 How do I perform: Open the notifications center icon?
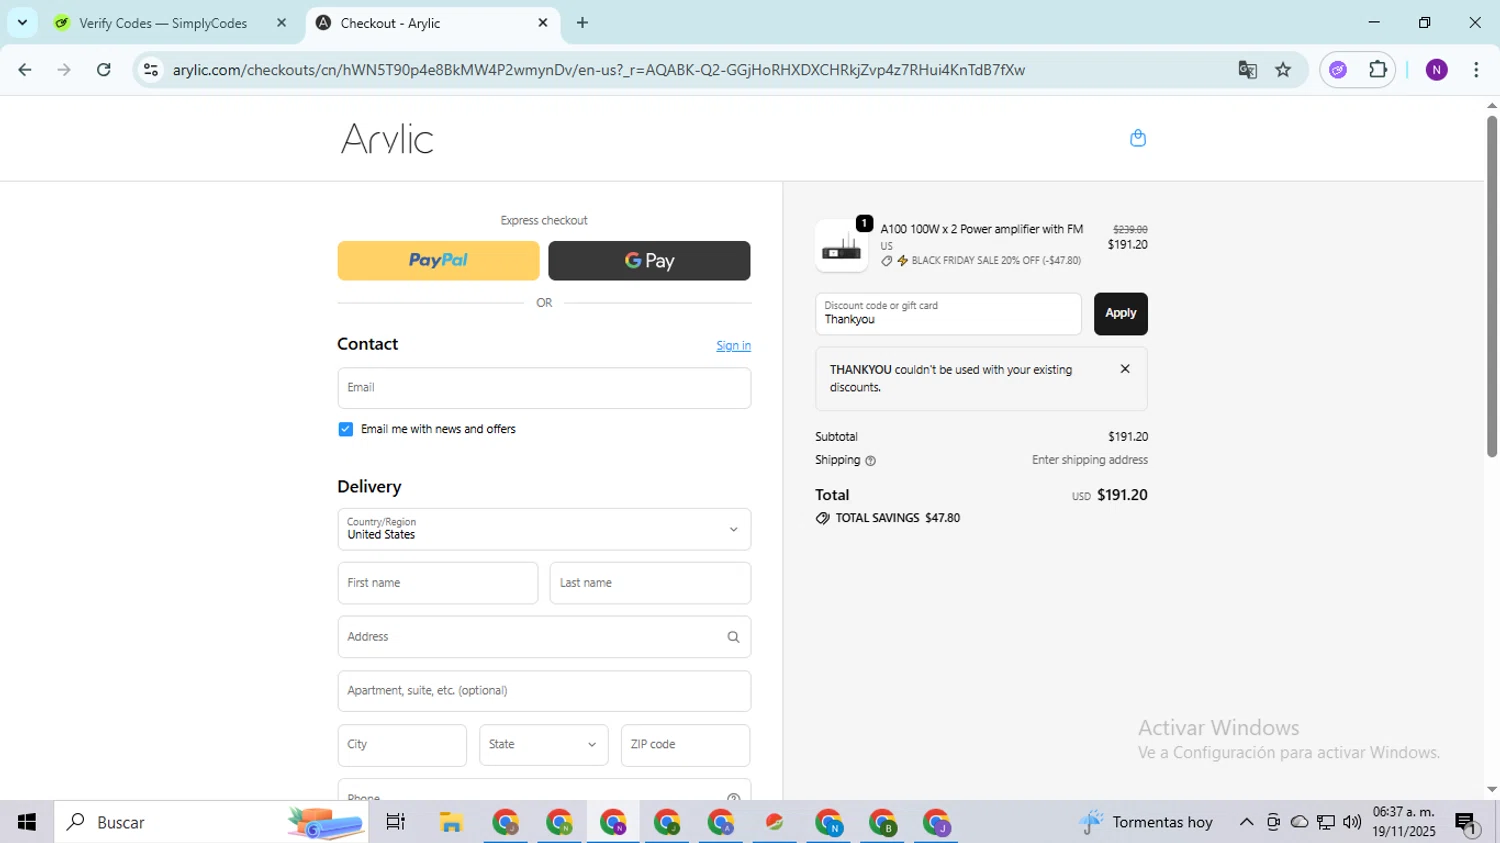click(x=1466, y=824)
